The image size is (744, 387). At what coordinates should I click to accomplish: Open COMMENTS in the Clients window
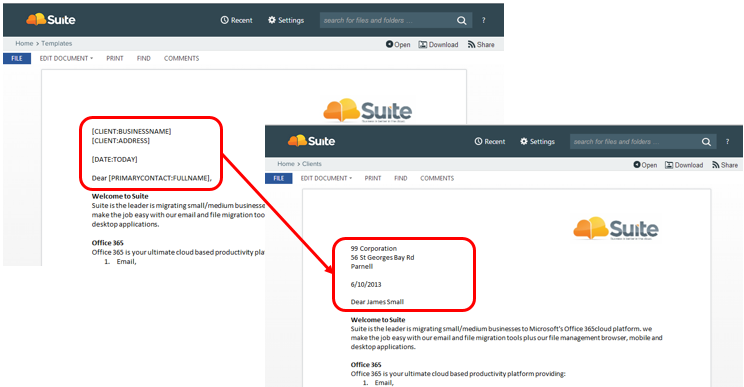437,178
